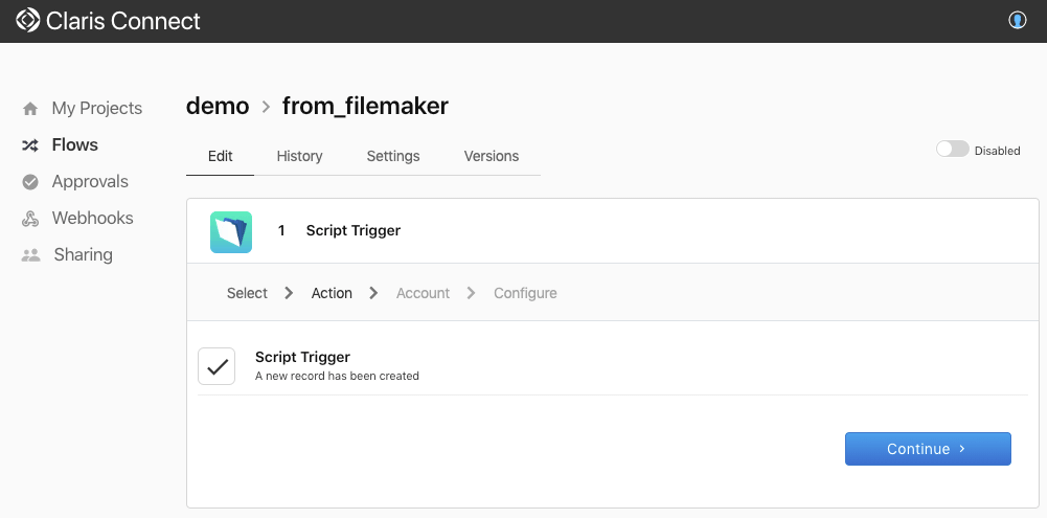This screenshot has width=1047, height=518.
Task: Tick the Script Trigger checkbox
Action: [x=216, y=366]
